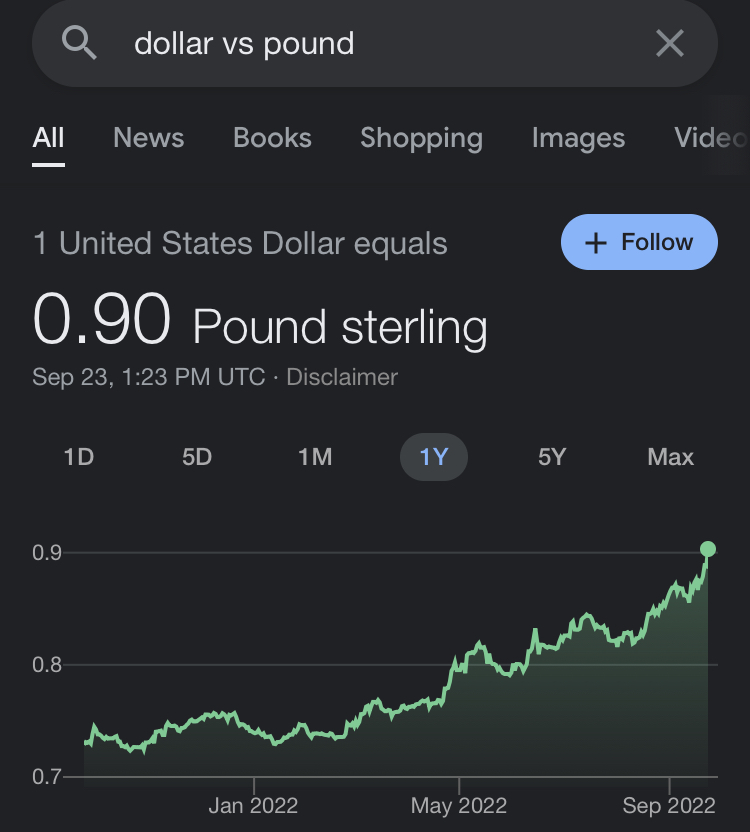The height and width of the screenshot is (832, 750).
Task: Select the All results tab
Action: [48, 138]
